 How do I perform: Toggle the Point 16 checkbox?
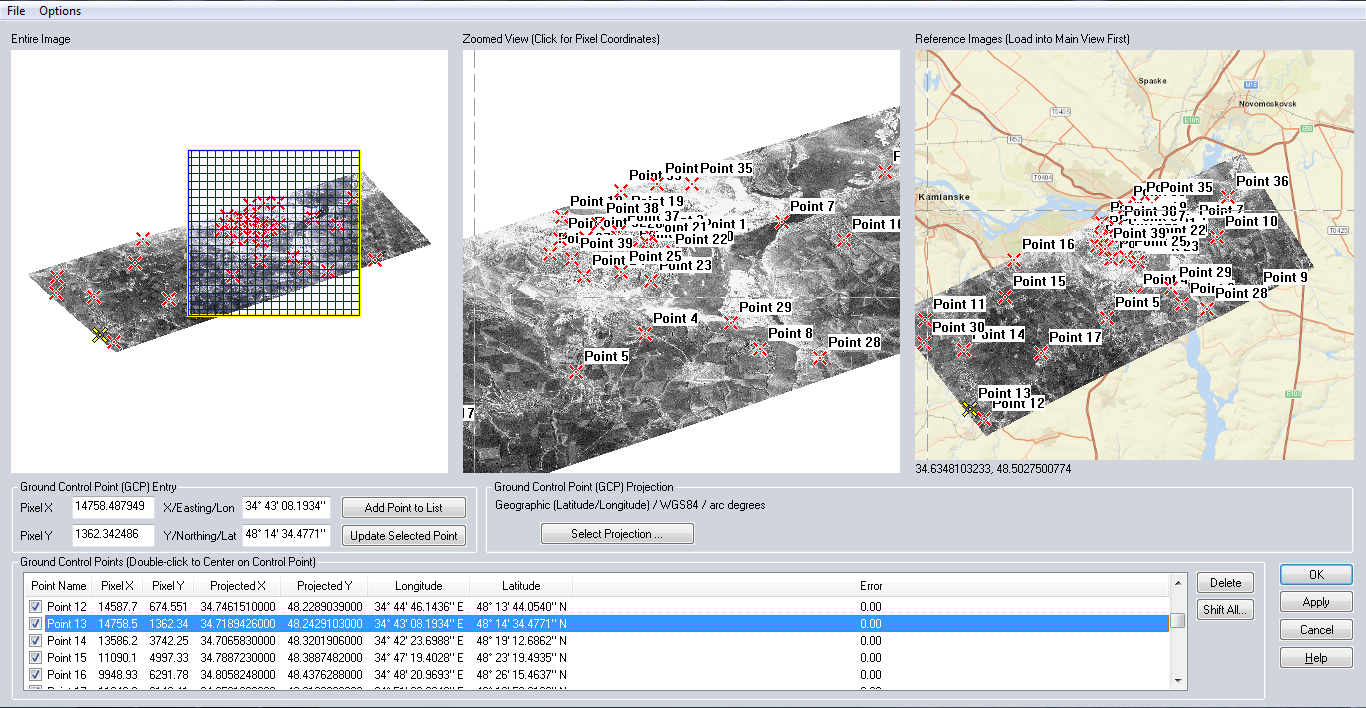click(x=36, y=675)
